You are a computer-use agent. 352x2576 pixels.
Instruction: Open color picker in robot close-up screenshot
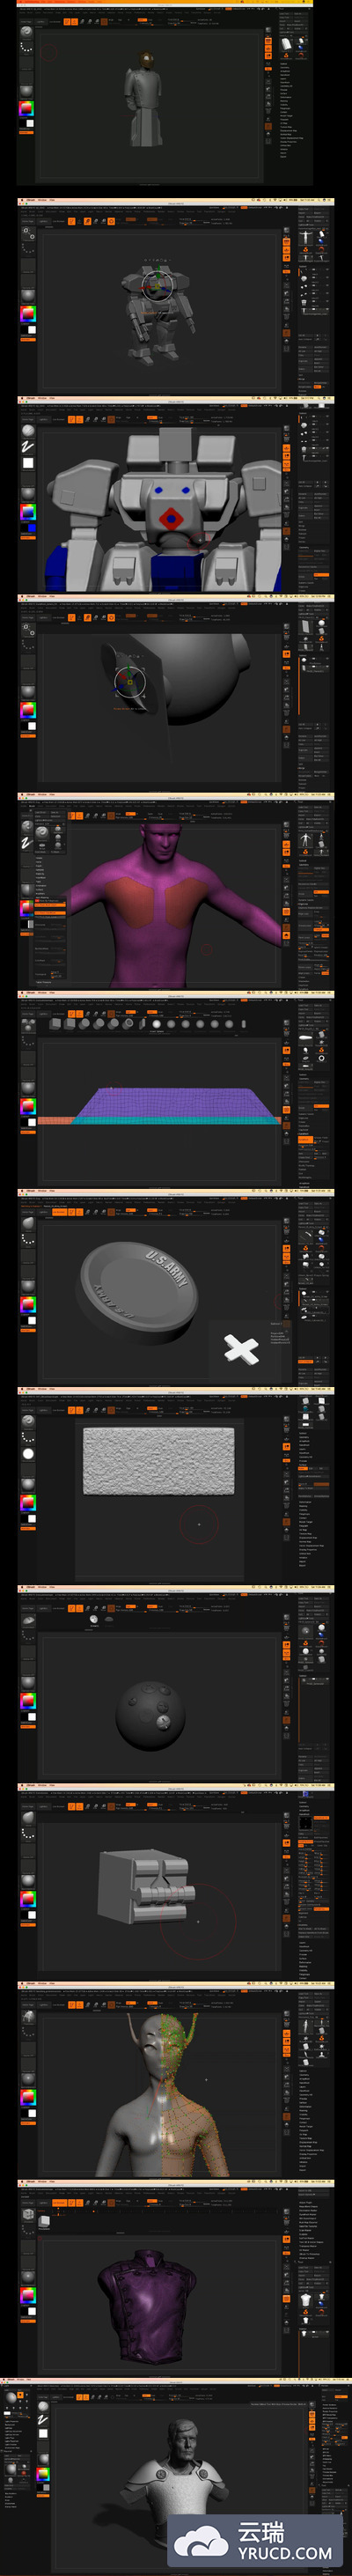(28, 512)
